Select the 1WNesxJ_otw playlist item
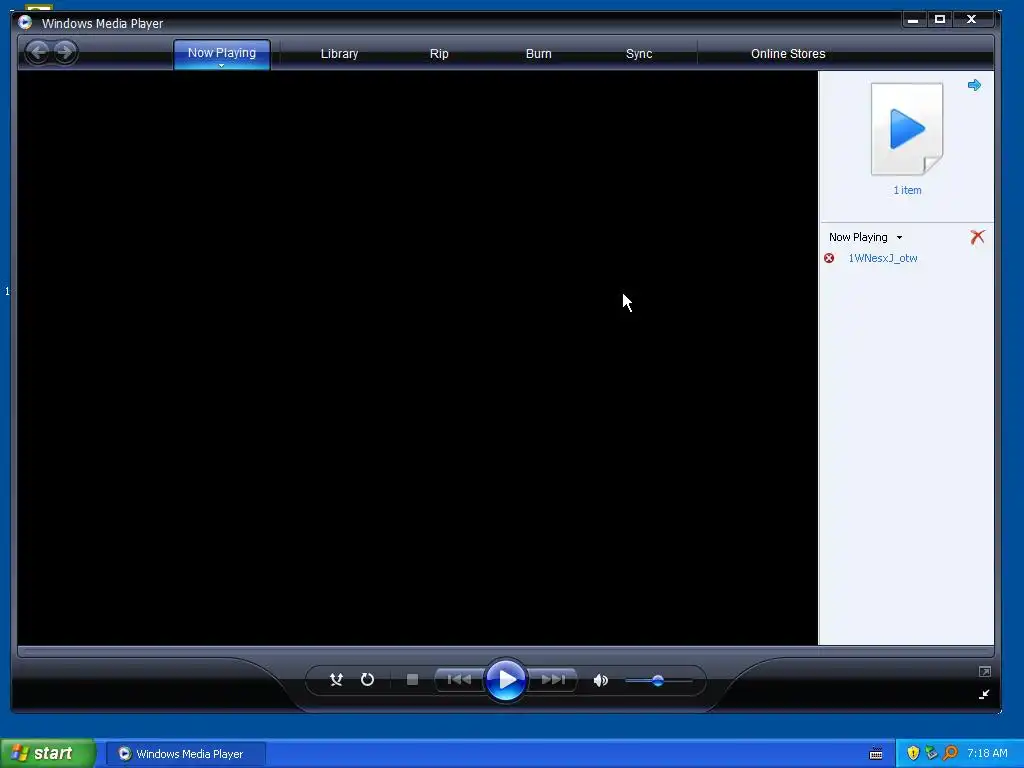 pos(882,258)
